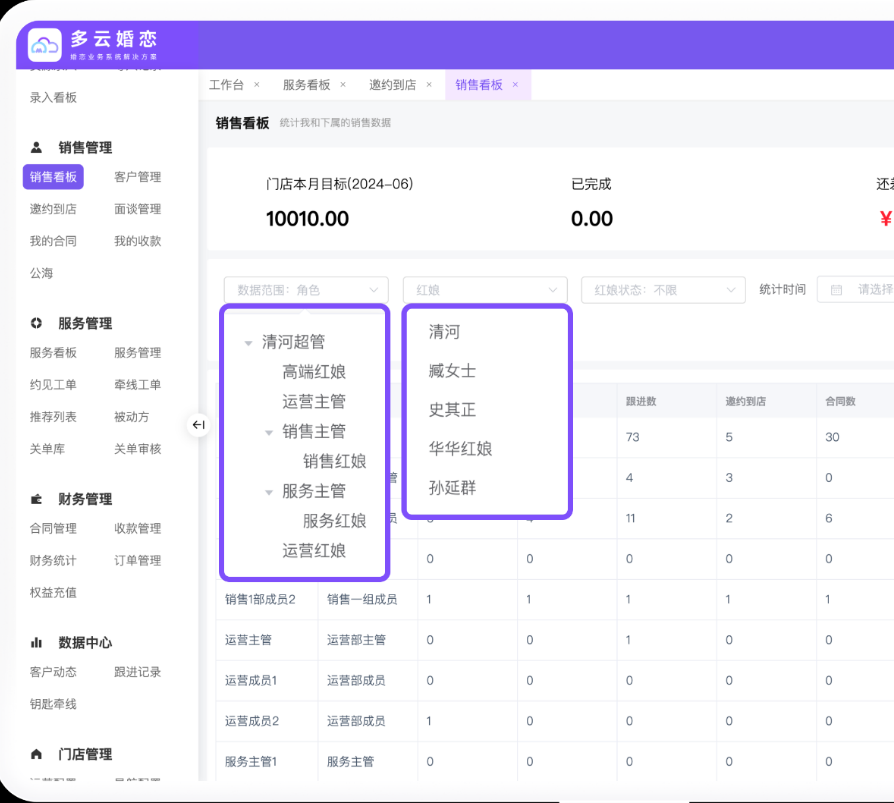
Task: Click the 财务管理 section icon
Action: tap(37, 499)
